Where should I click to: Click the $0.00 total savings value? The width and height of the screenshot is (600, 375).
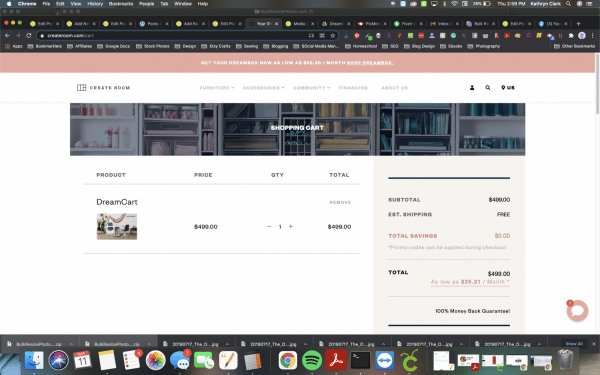pos(502,236)
